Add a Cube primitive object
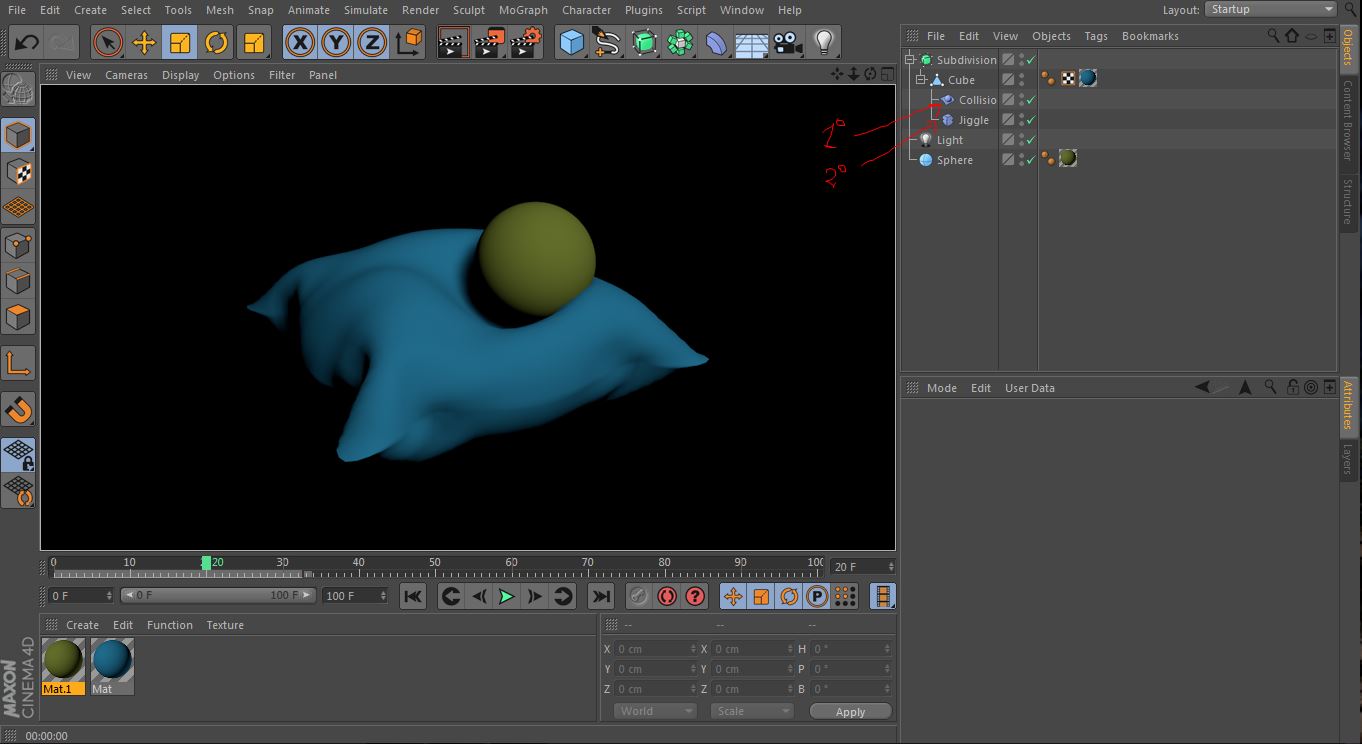1362x744 pixels. tap(571, 43)
